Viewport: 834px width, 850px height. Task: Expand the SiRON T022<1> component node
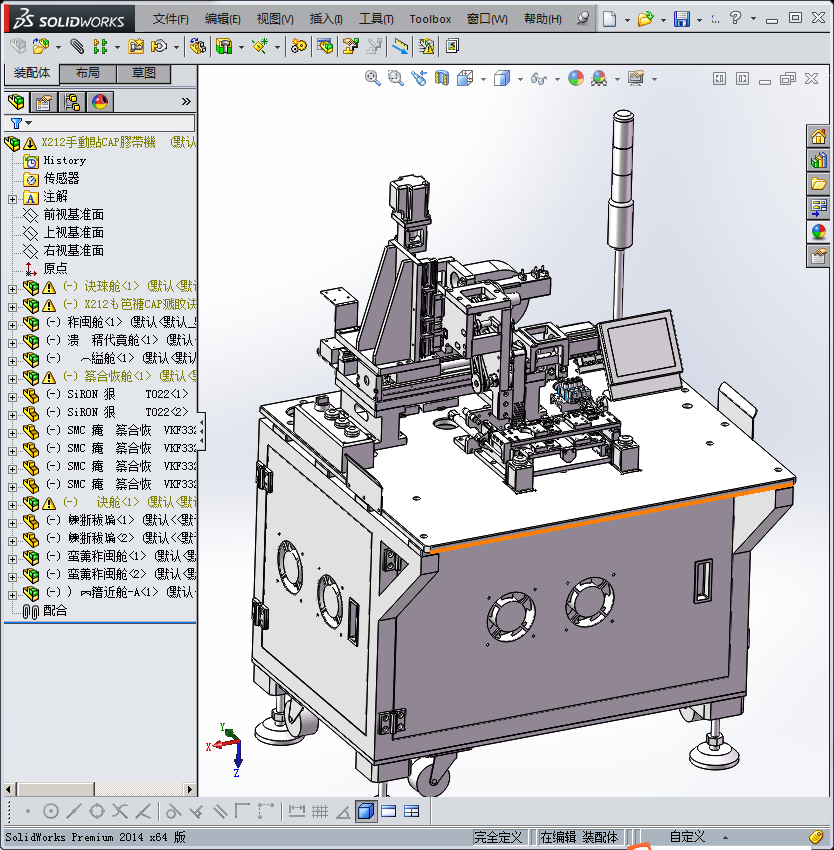(12, 395)
